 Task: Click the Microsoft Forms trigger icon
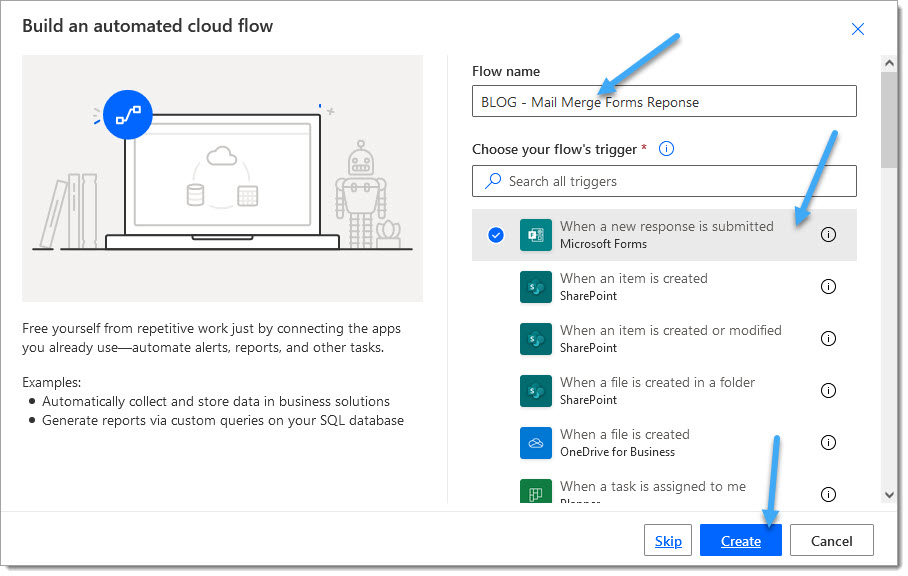[x=535, y=235]
